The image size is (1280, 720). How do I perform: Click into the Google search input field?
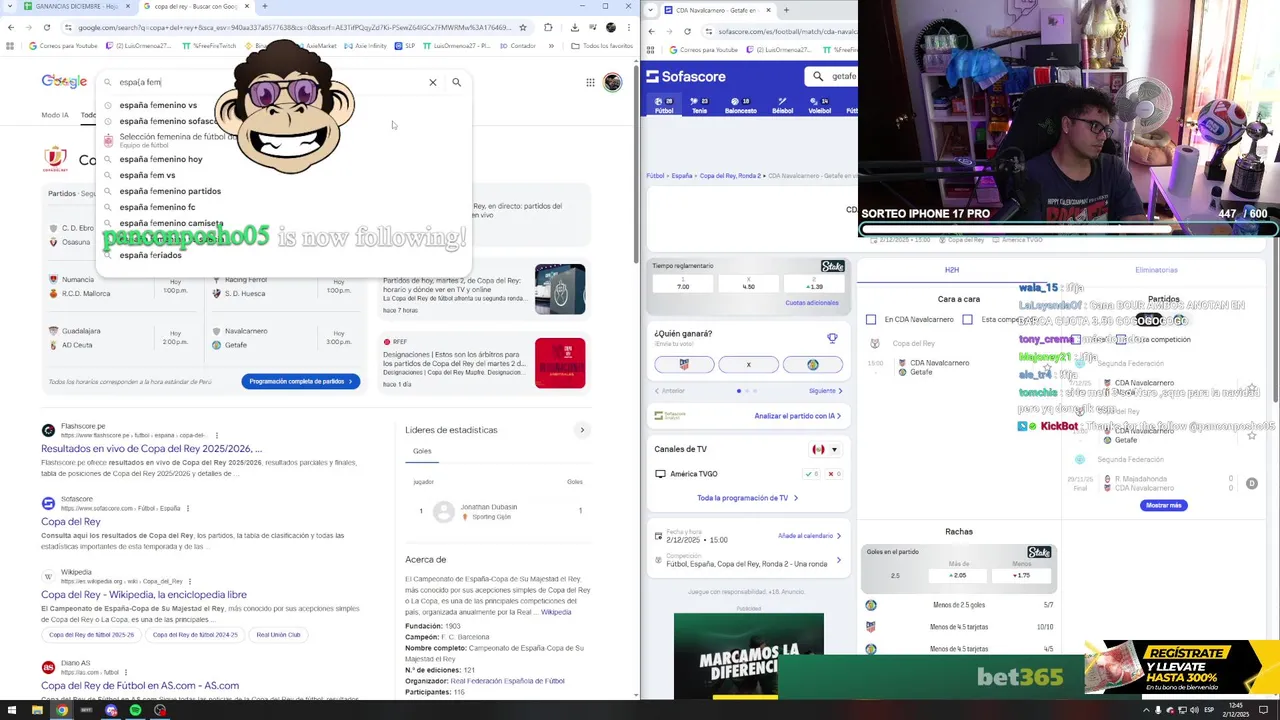pos(270,82)
